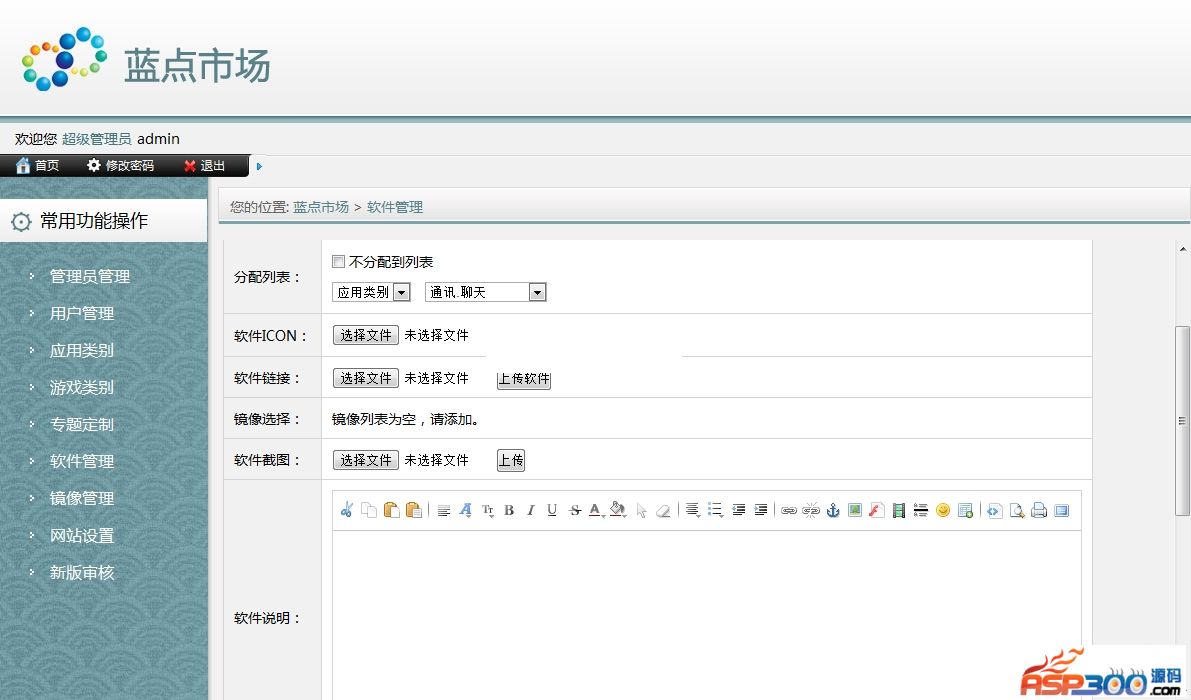Viewport: 1191px width, 700px height.
Task: Click 选择文件 for 软件截图
Action: [365, 459]
